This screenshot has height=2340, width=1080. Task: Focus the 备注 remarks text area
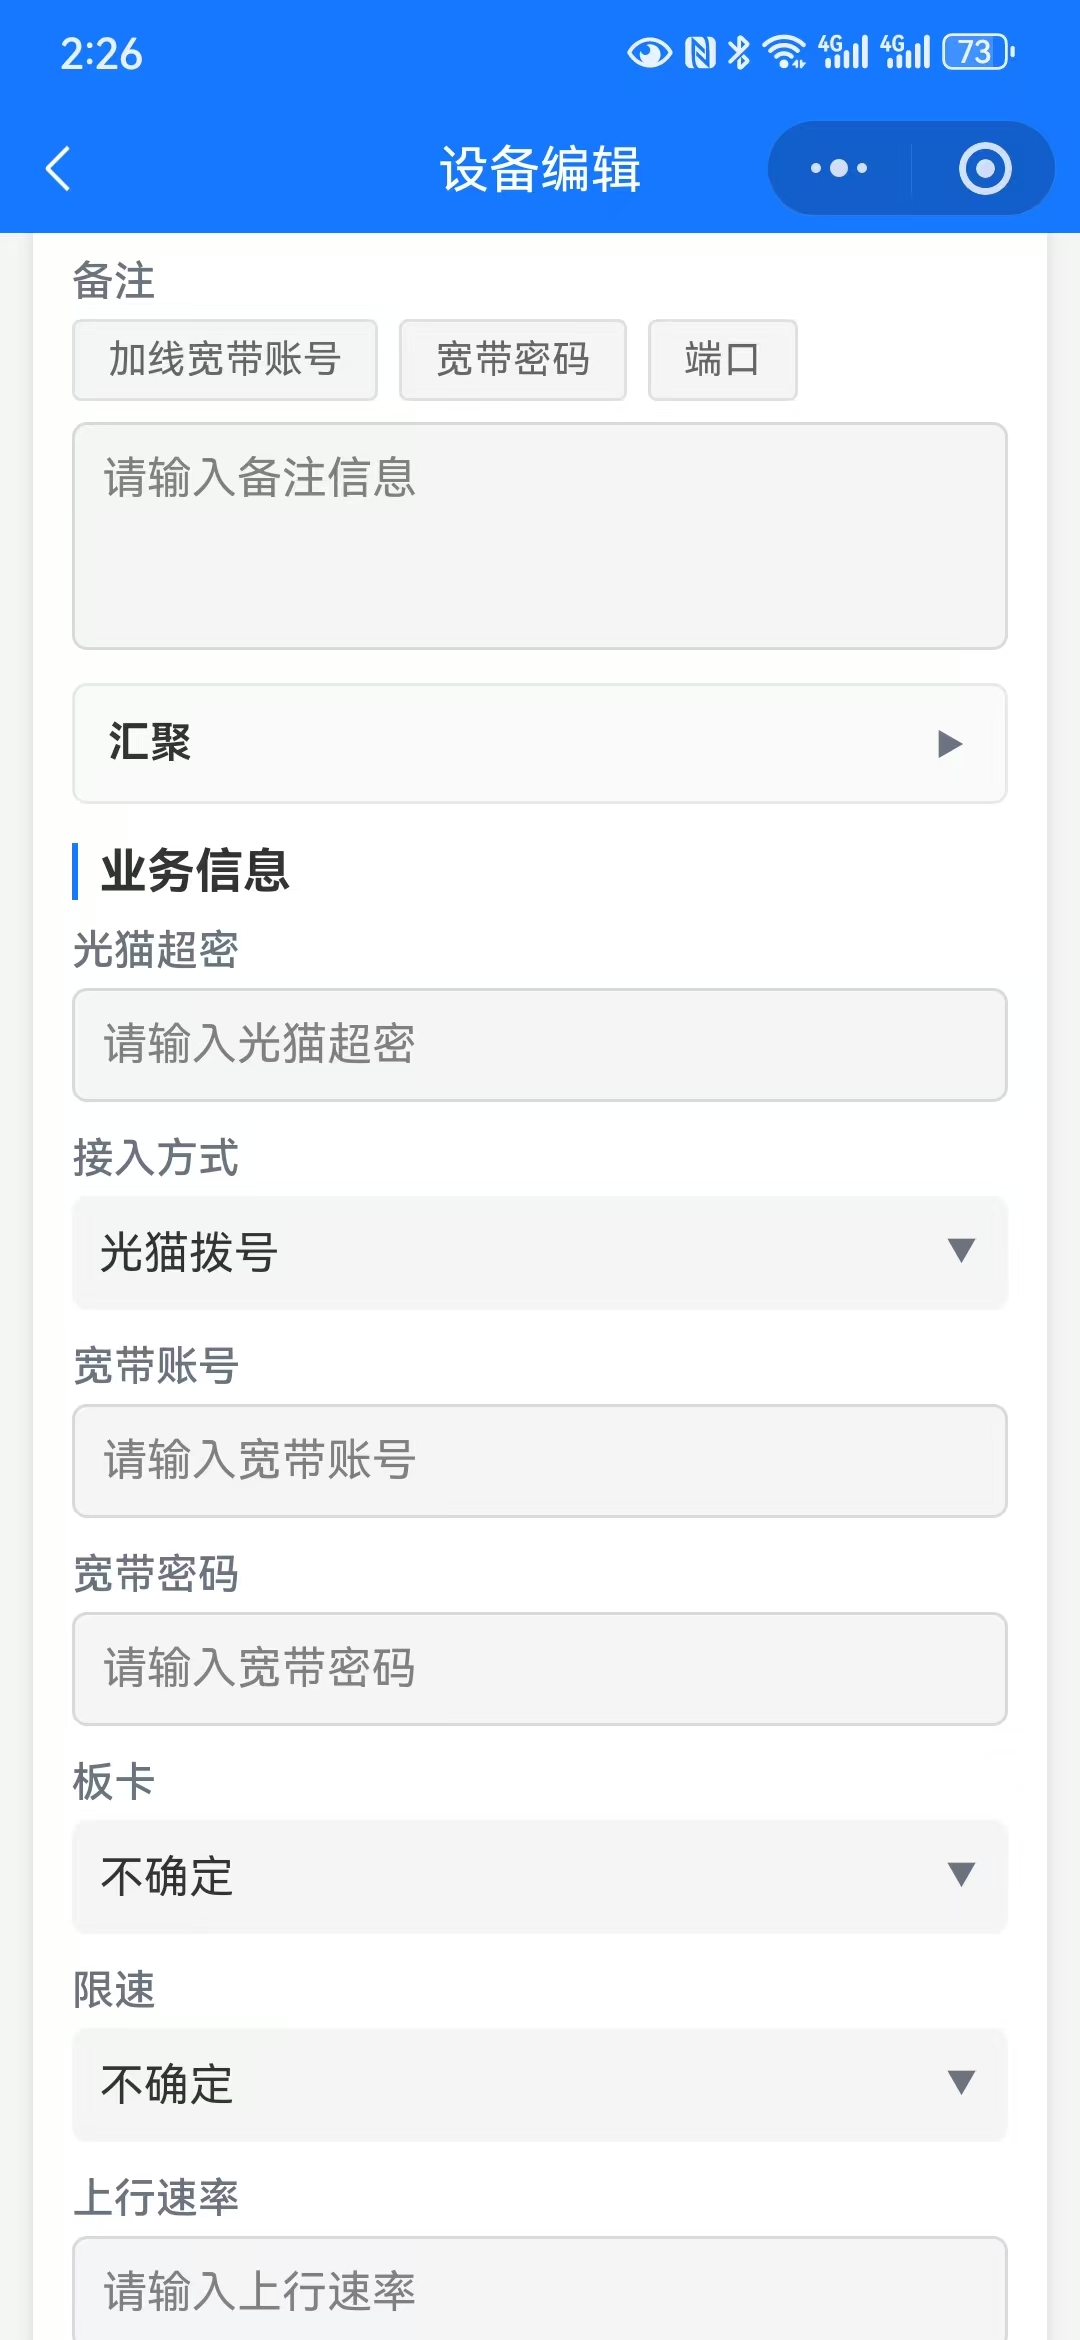click(540, 536)
